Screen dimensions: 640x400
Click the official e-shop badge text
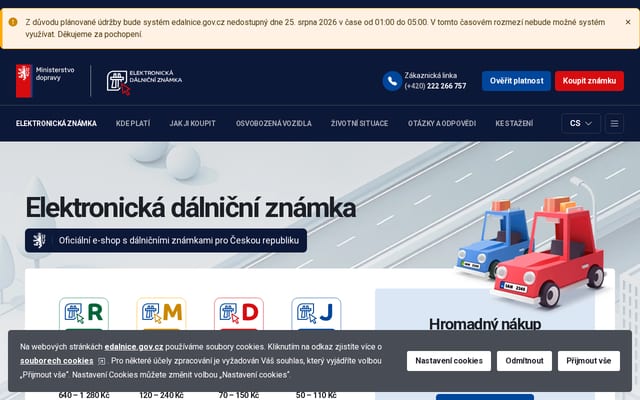point(179,240)
